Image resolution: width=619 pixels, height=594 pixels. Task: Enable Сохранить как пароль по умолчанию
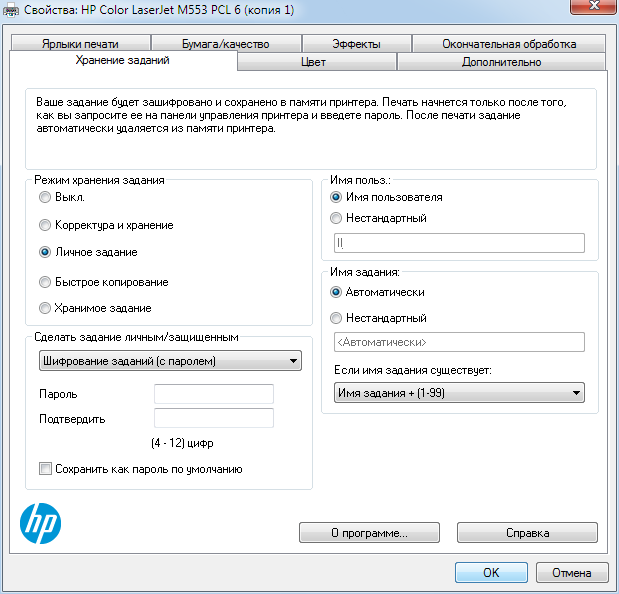click(45, 468)
